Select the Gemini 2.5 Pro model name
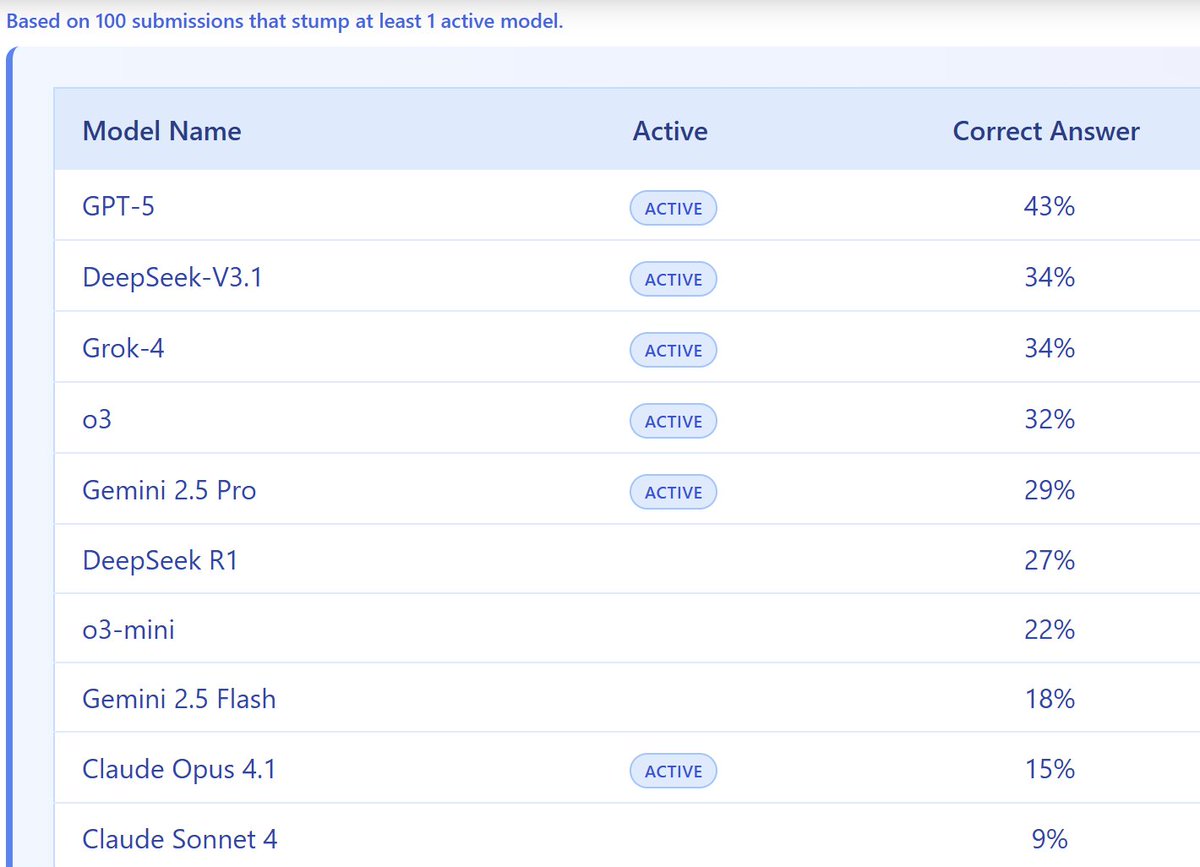 [x=169, y=492]
